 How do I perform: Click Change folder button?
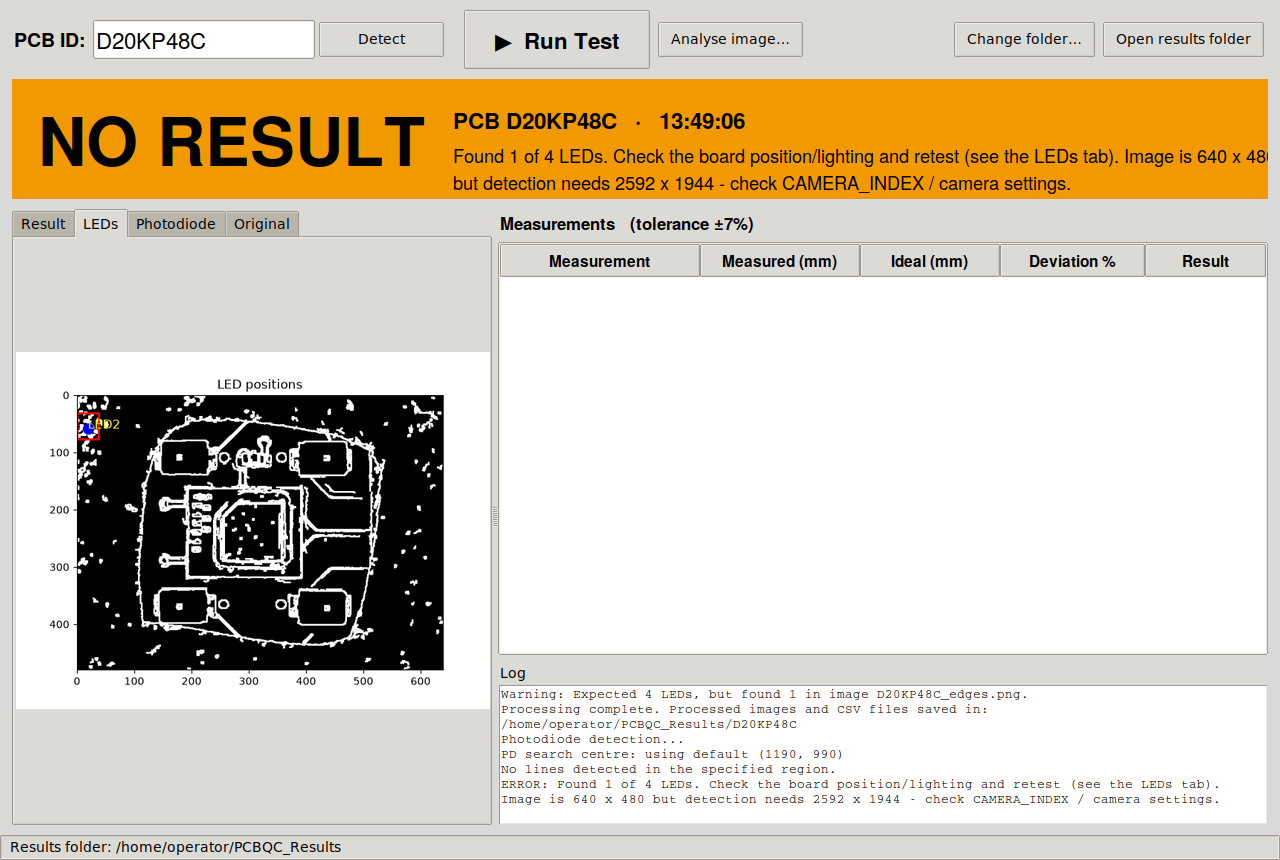(1024, 40)
